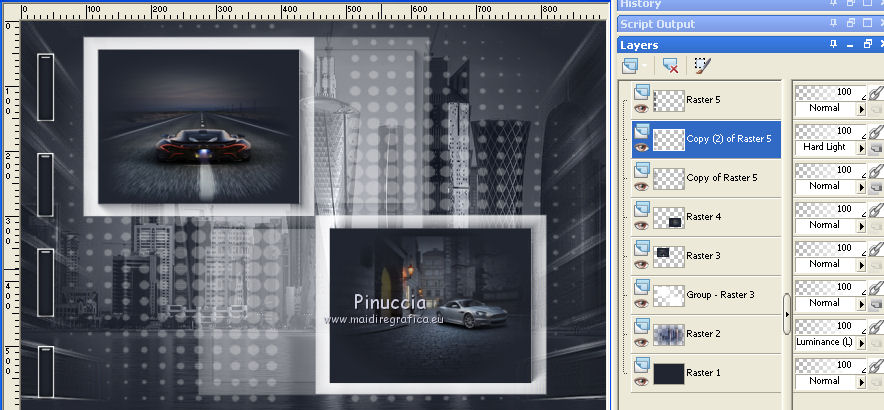Pin the Layers palette
This screenshot has height=410, width=884.
(x=834, y=45)
